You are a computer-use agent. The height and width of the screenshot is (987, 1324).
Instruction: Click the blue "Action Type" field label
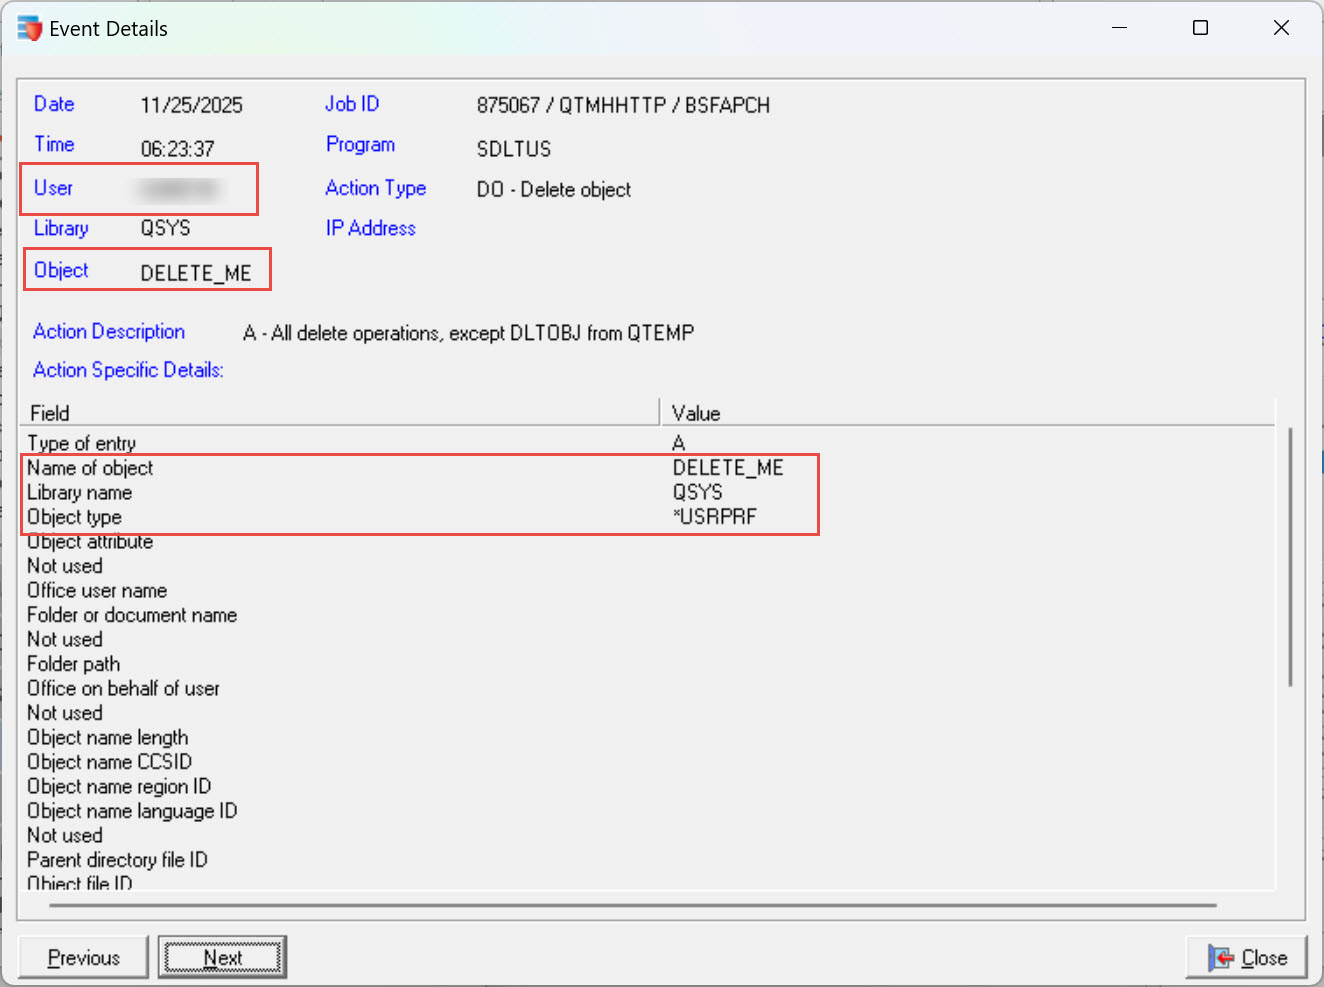(376, 188)
